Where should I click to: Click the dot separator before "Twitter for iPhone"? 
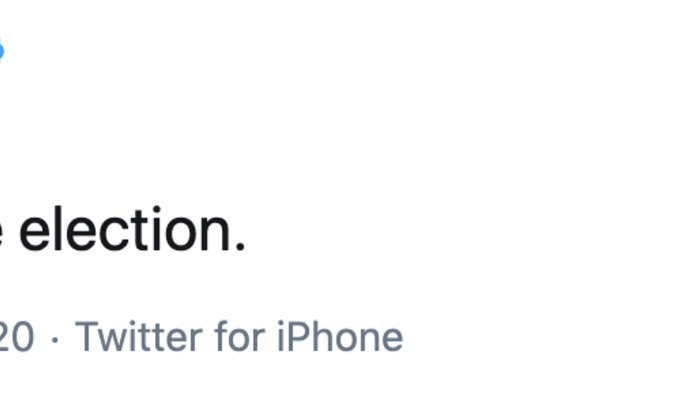pyautogui.click(x=55, y=339)
